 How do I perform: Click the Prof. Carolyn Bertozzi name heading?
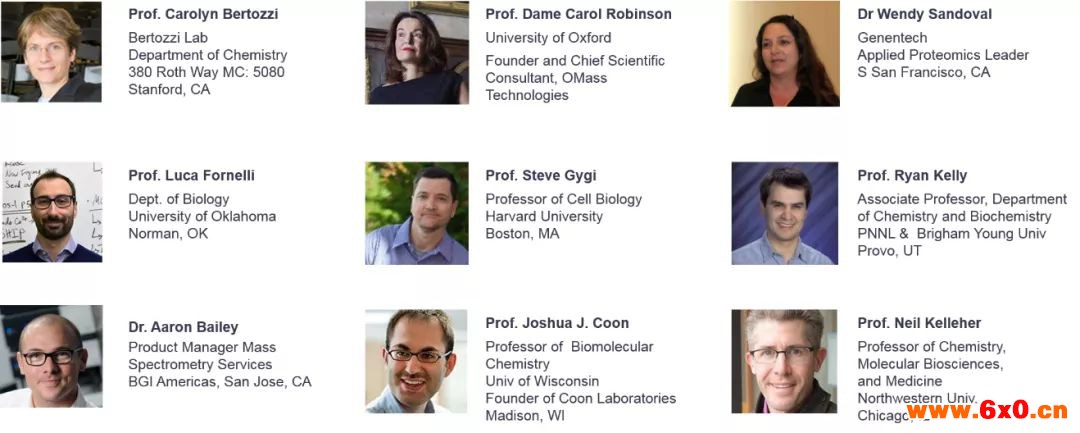[x=203, y=14]
